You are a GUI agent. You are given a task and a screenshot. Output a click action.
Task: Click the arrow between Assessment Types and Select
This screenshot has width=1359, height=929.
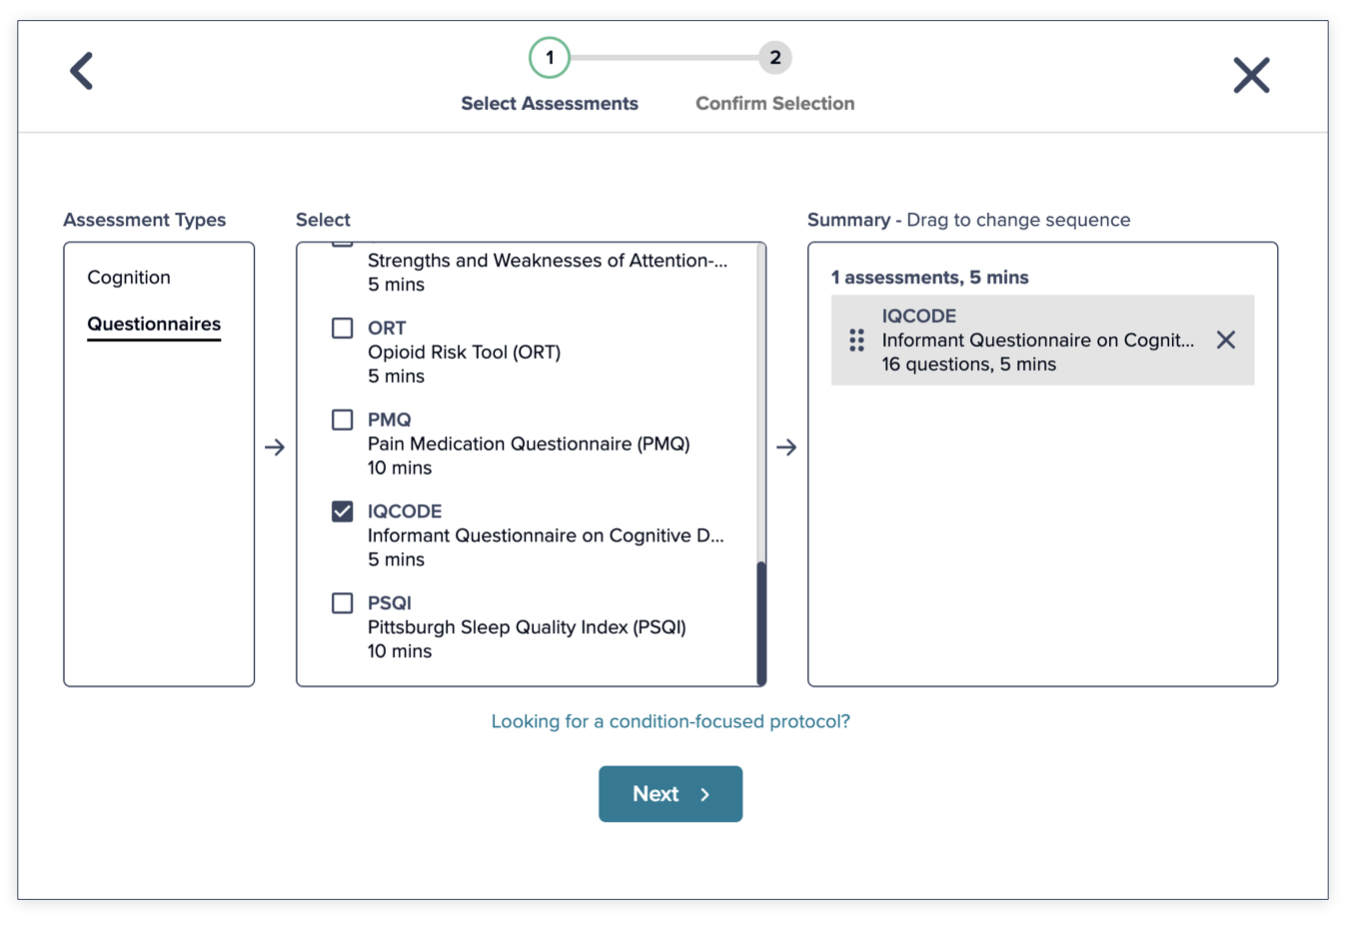275,447
